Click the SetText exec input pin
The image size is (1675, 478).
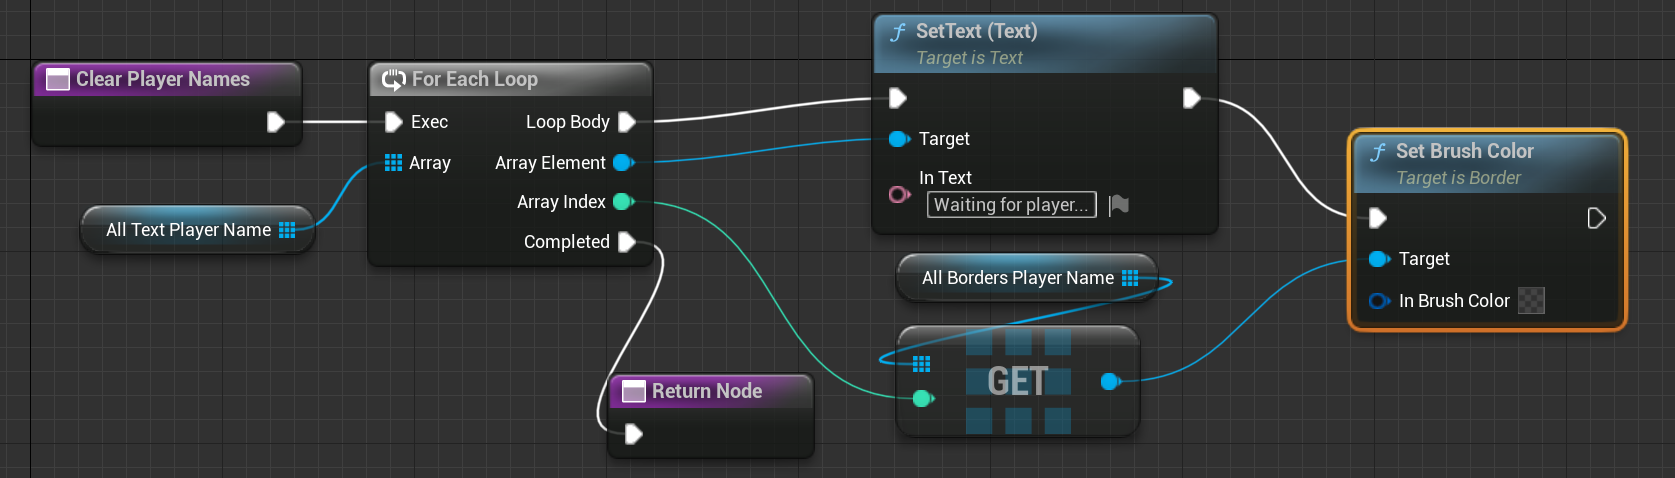pyautogui.click(x=898, y=98)
